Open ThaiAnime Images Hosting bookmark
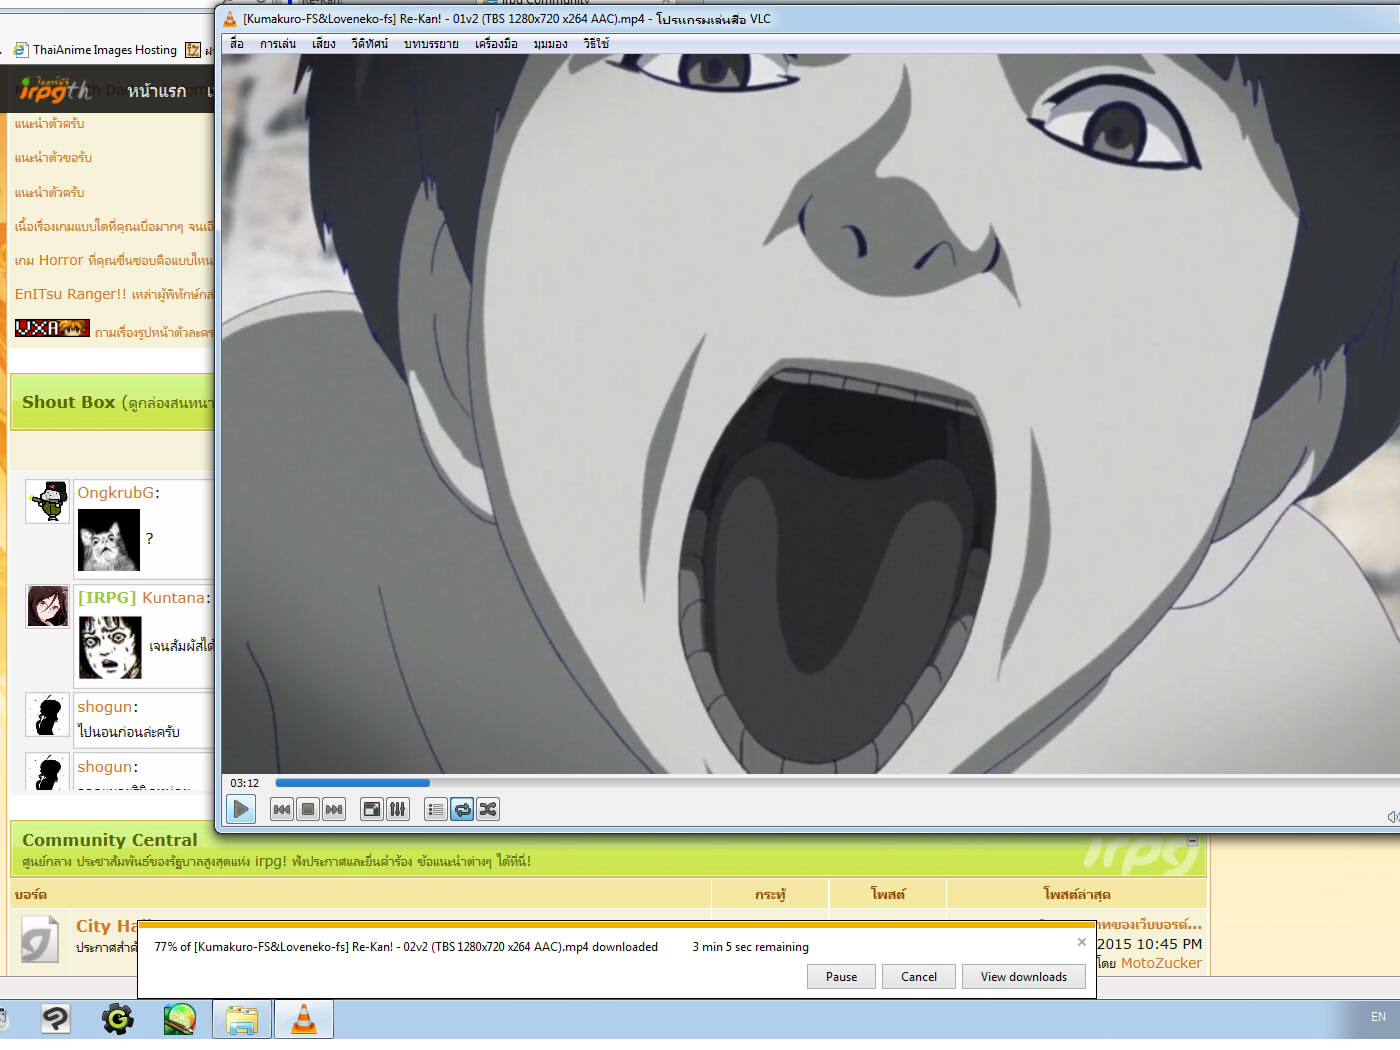The height and width of the screenshot is (1050, 1400). coord(95,50)
